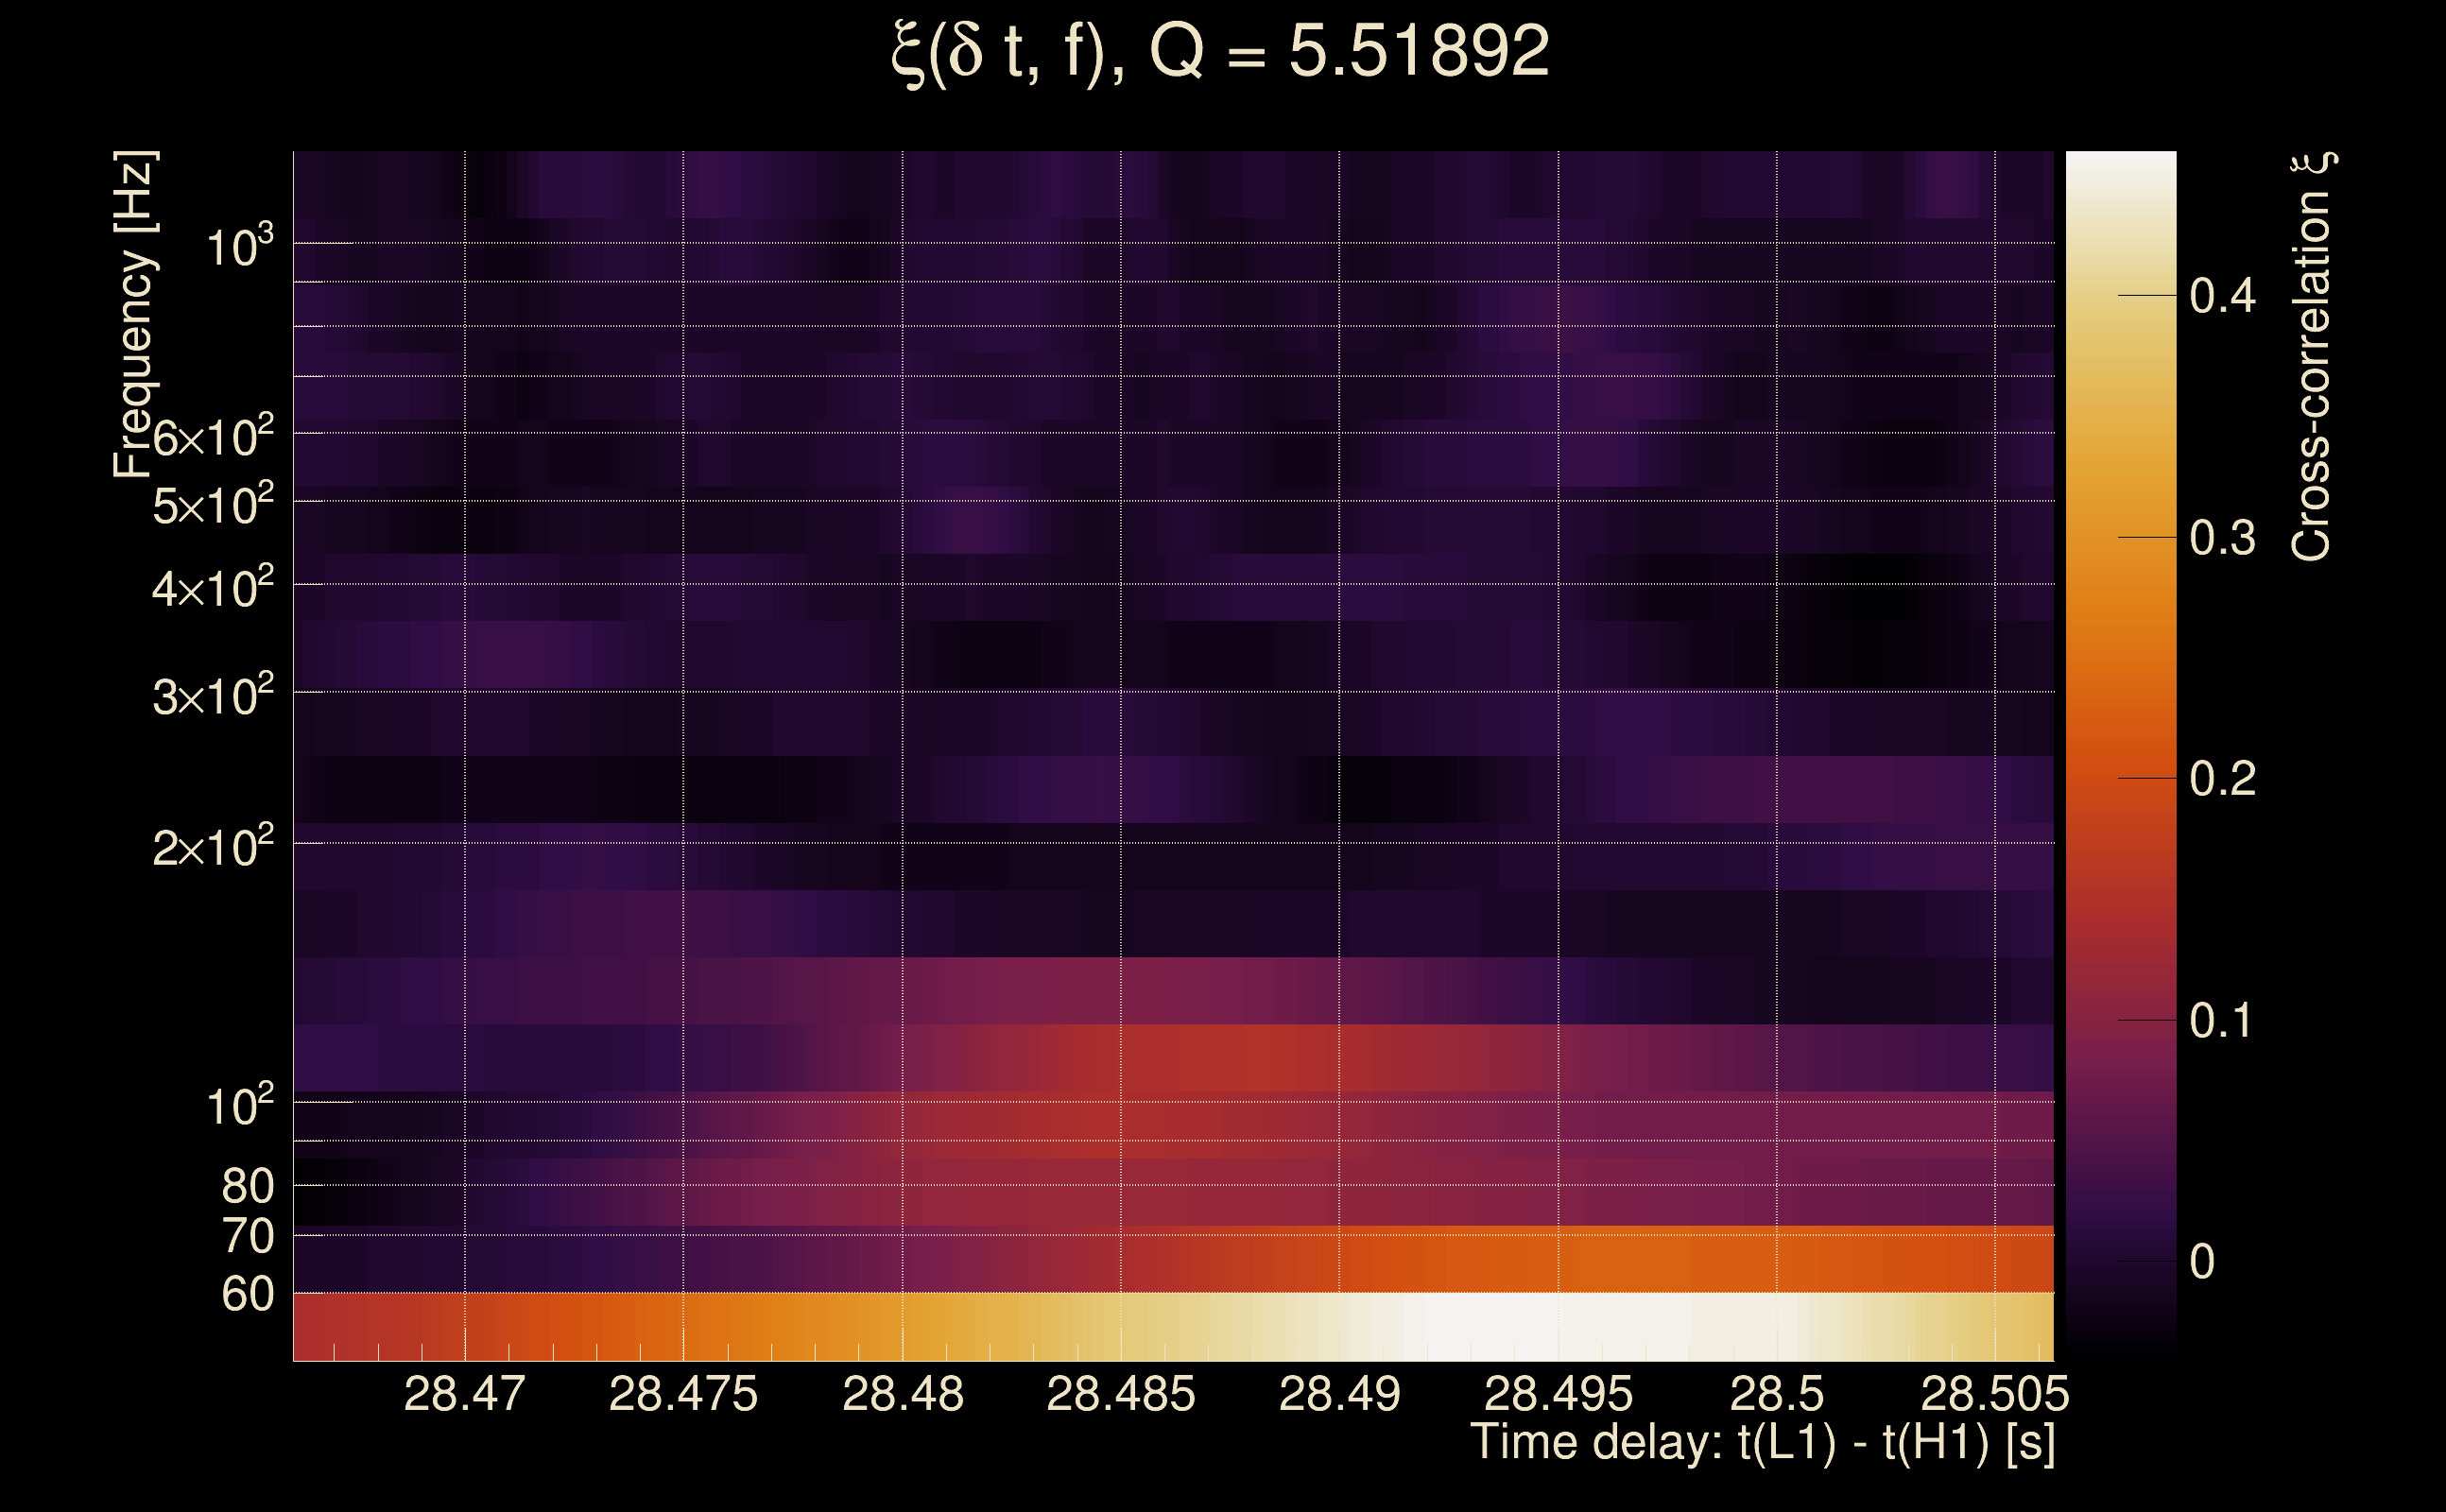Click the 28.5 x-axis tick label
This screenshot has width=2446, height=1512.
1776,1394
